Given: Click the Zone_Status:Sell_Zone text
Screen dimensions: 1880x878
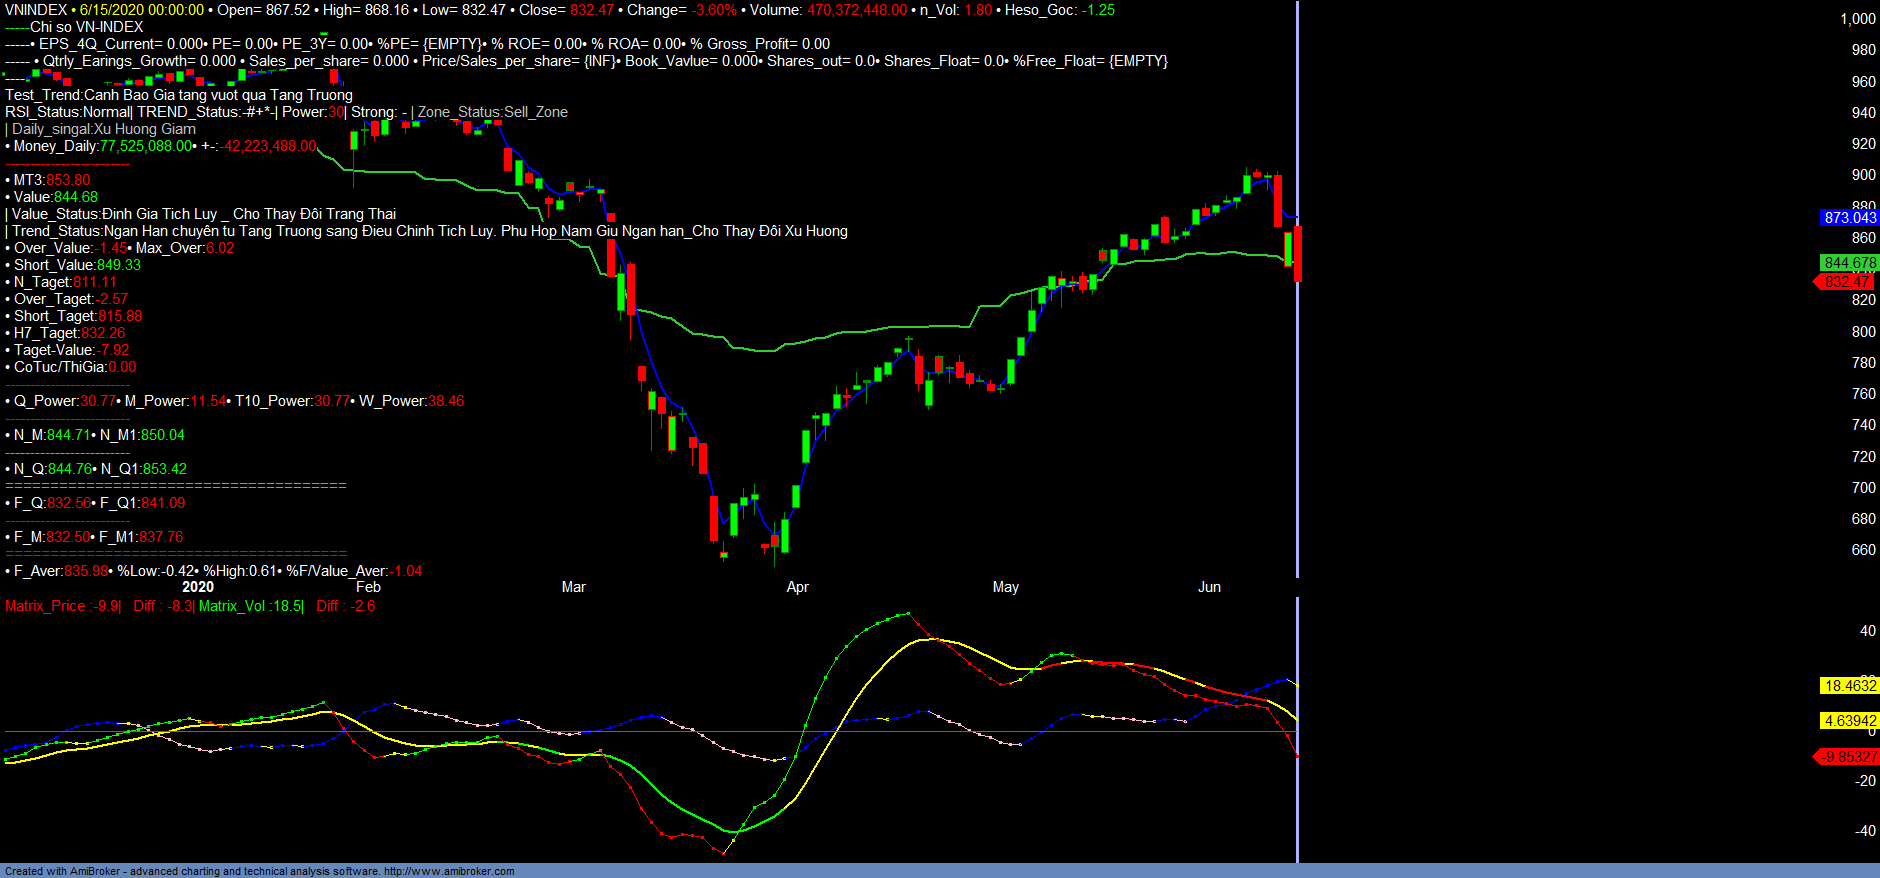Looking at the screenshot, I should tap(492, 112).
